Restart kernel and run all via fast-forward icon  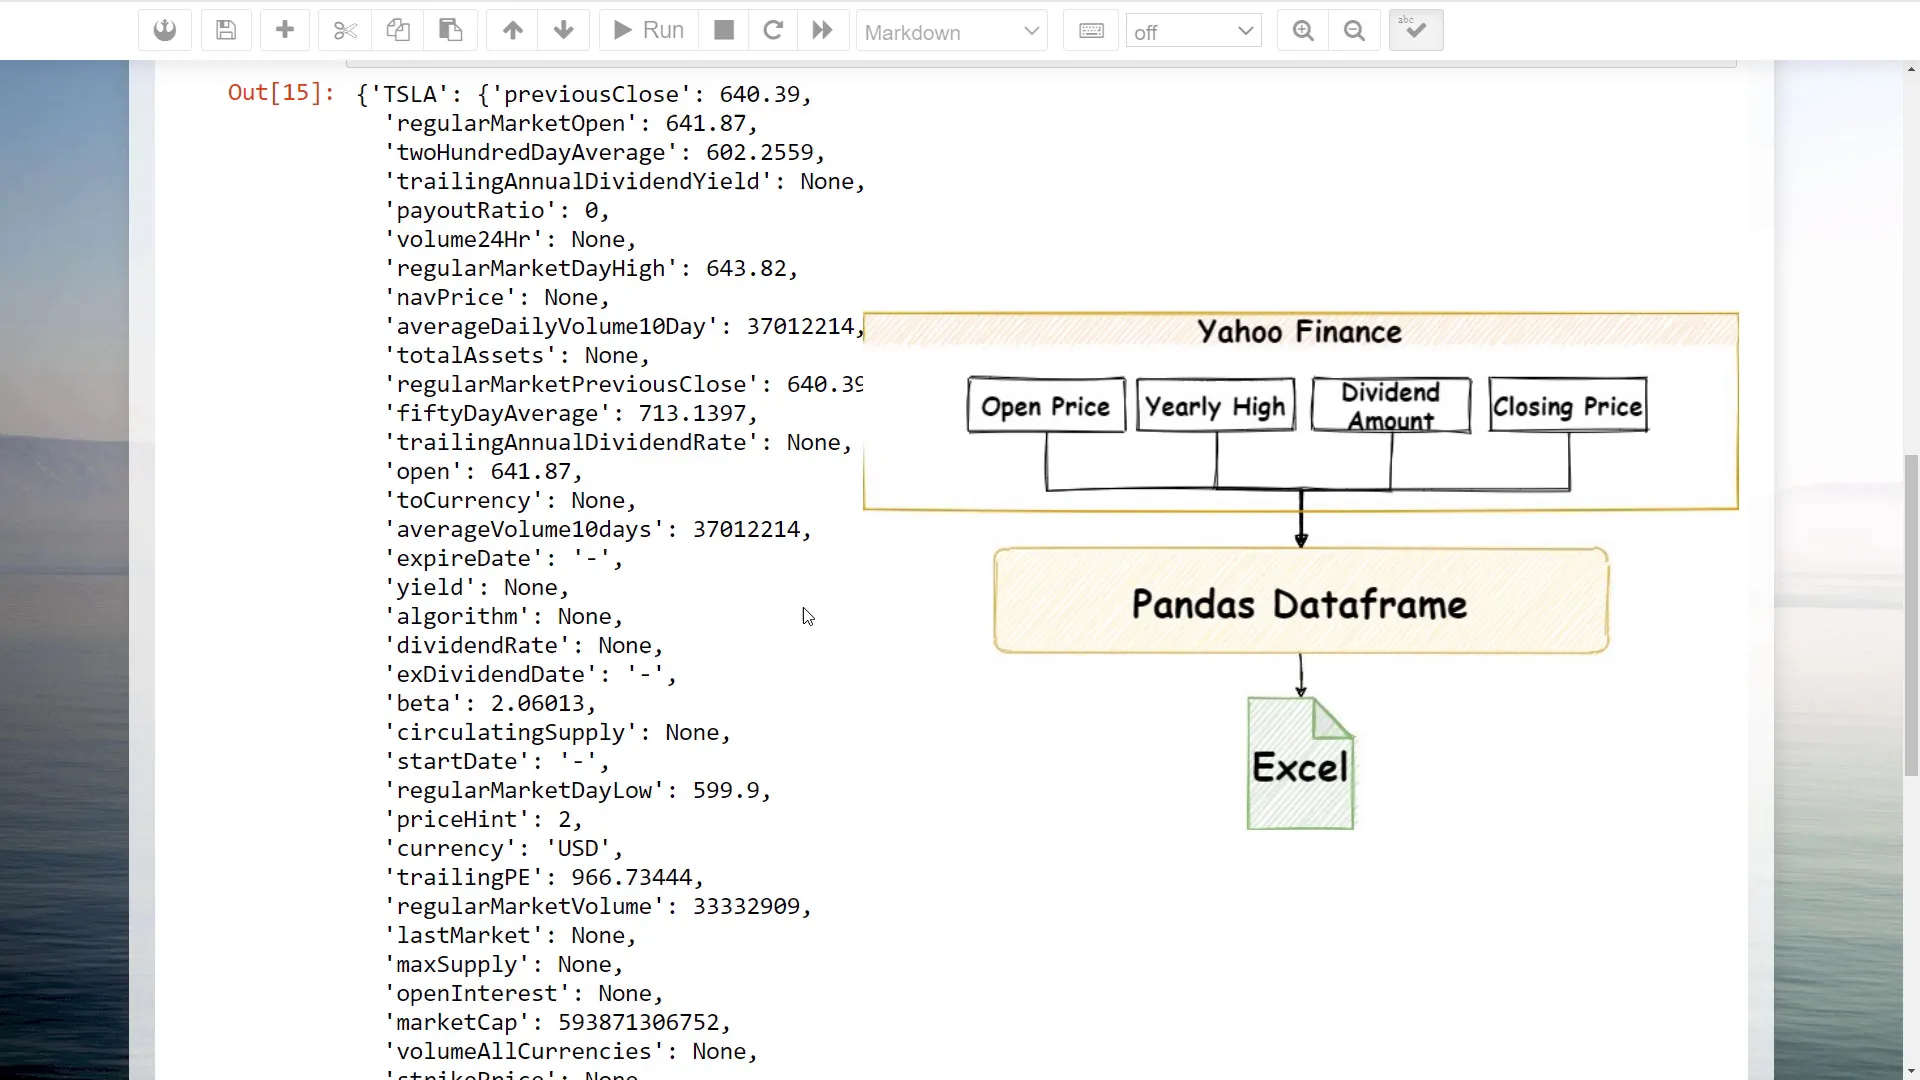coord(822,30)
